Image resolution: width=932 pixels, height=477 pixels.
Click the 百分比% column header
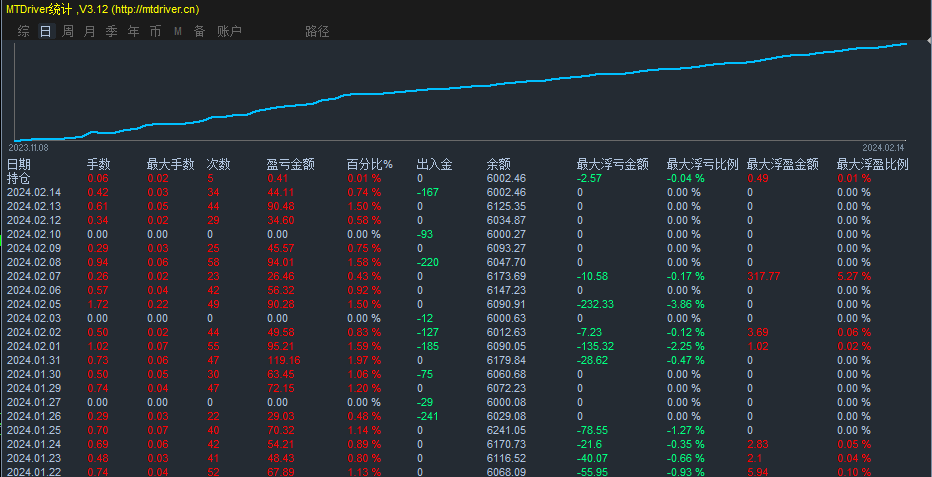coord(370,165)
